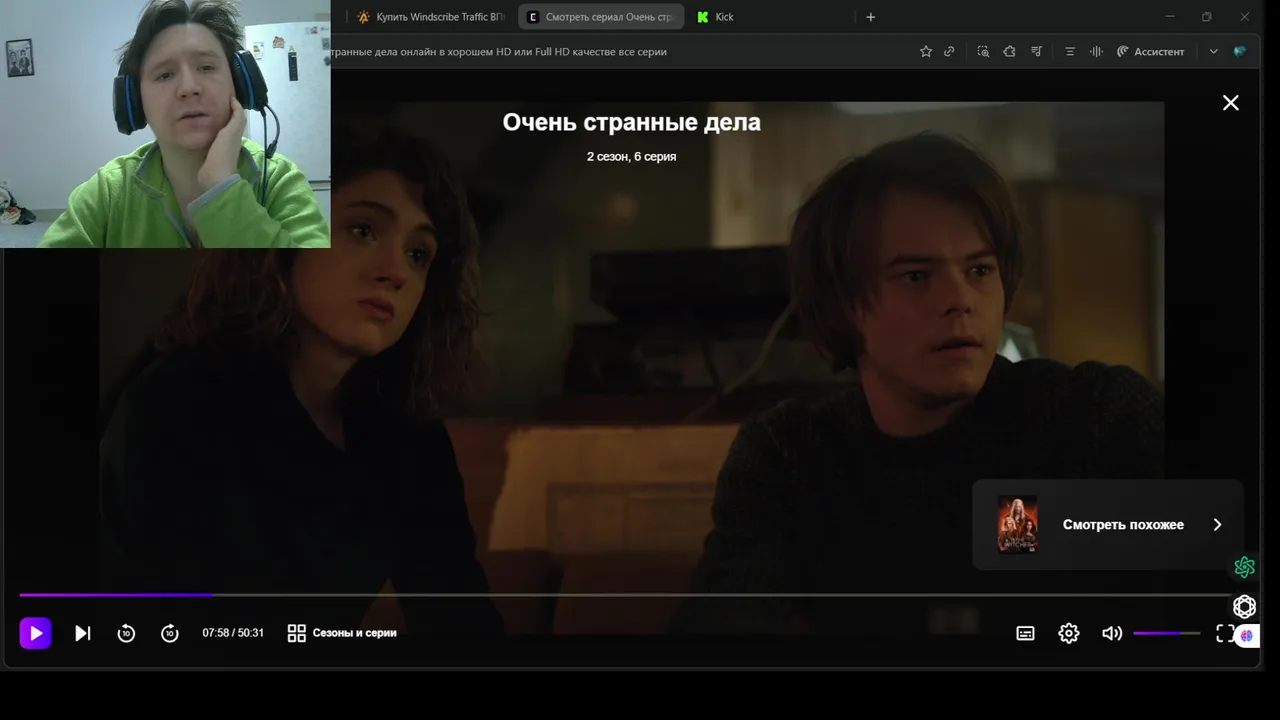
Task: Click the time display 07:58 / 50:31
Action: coord(233,633)
